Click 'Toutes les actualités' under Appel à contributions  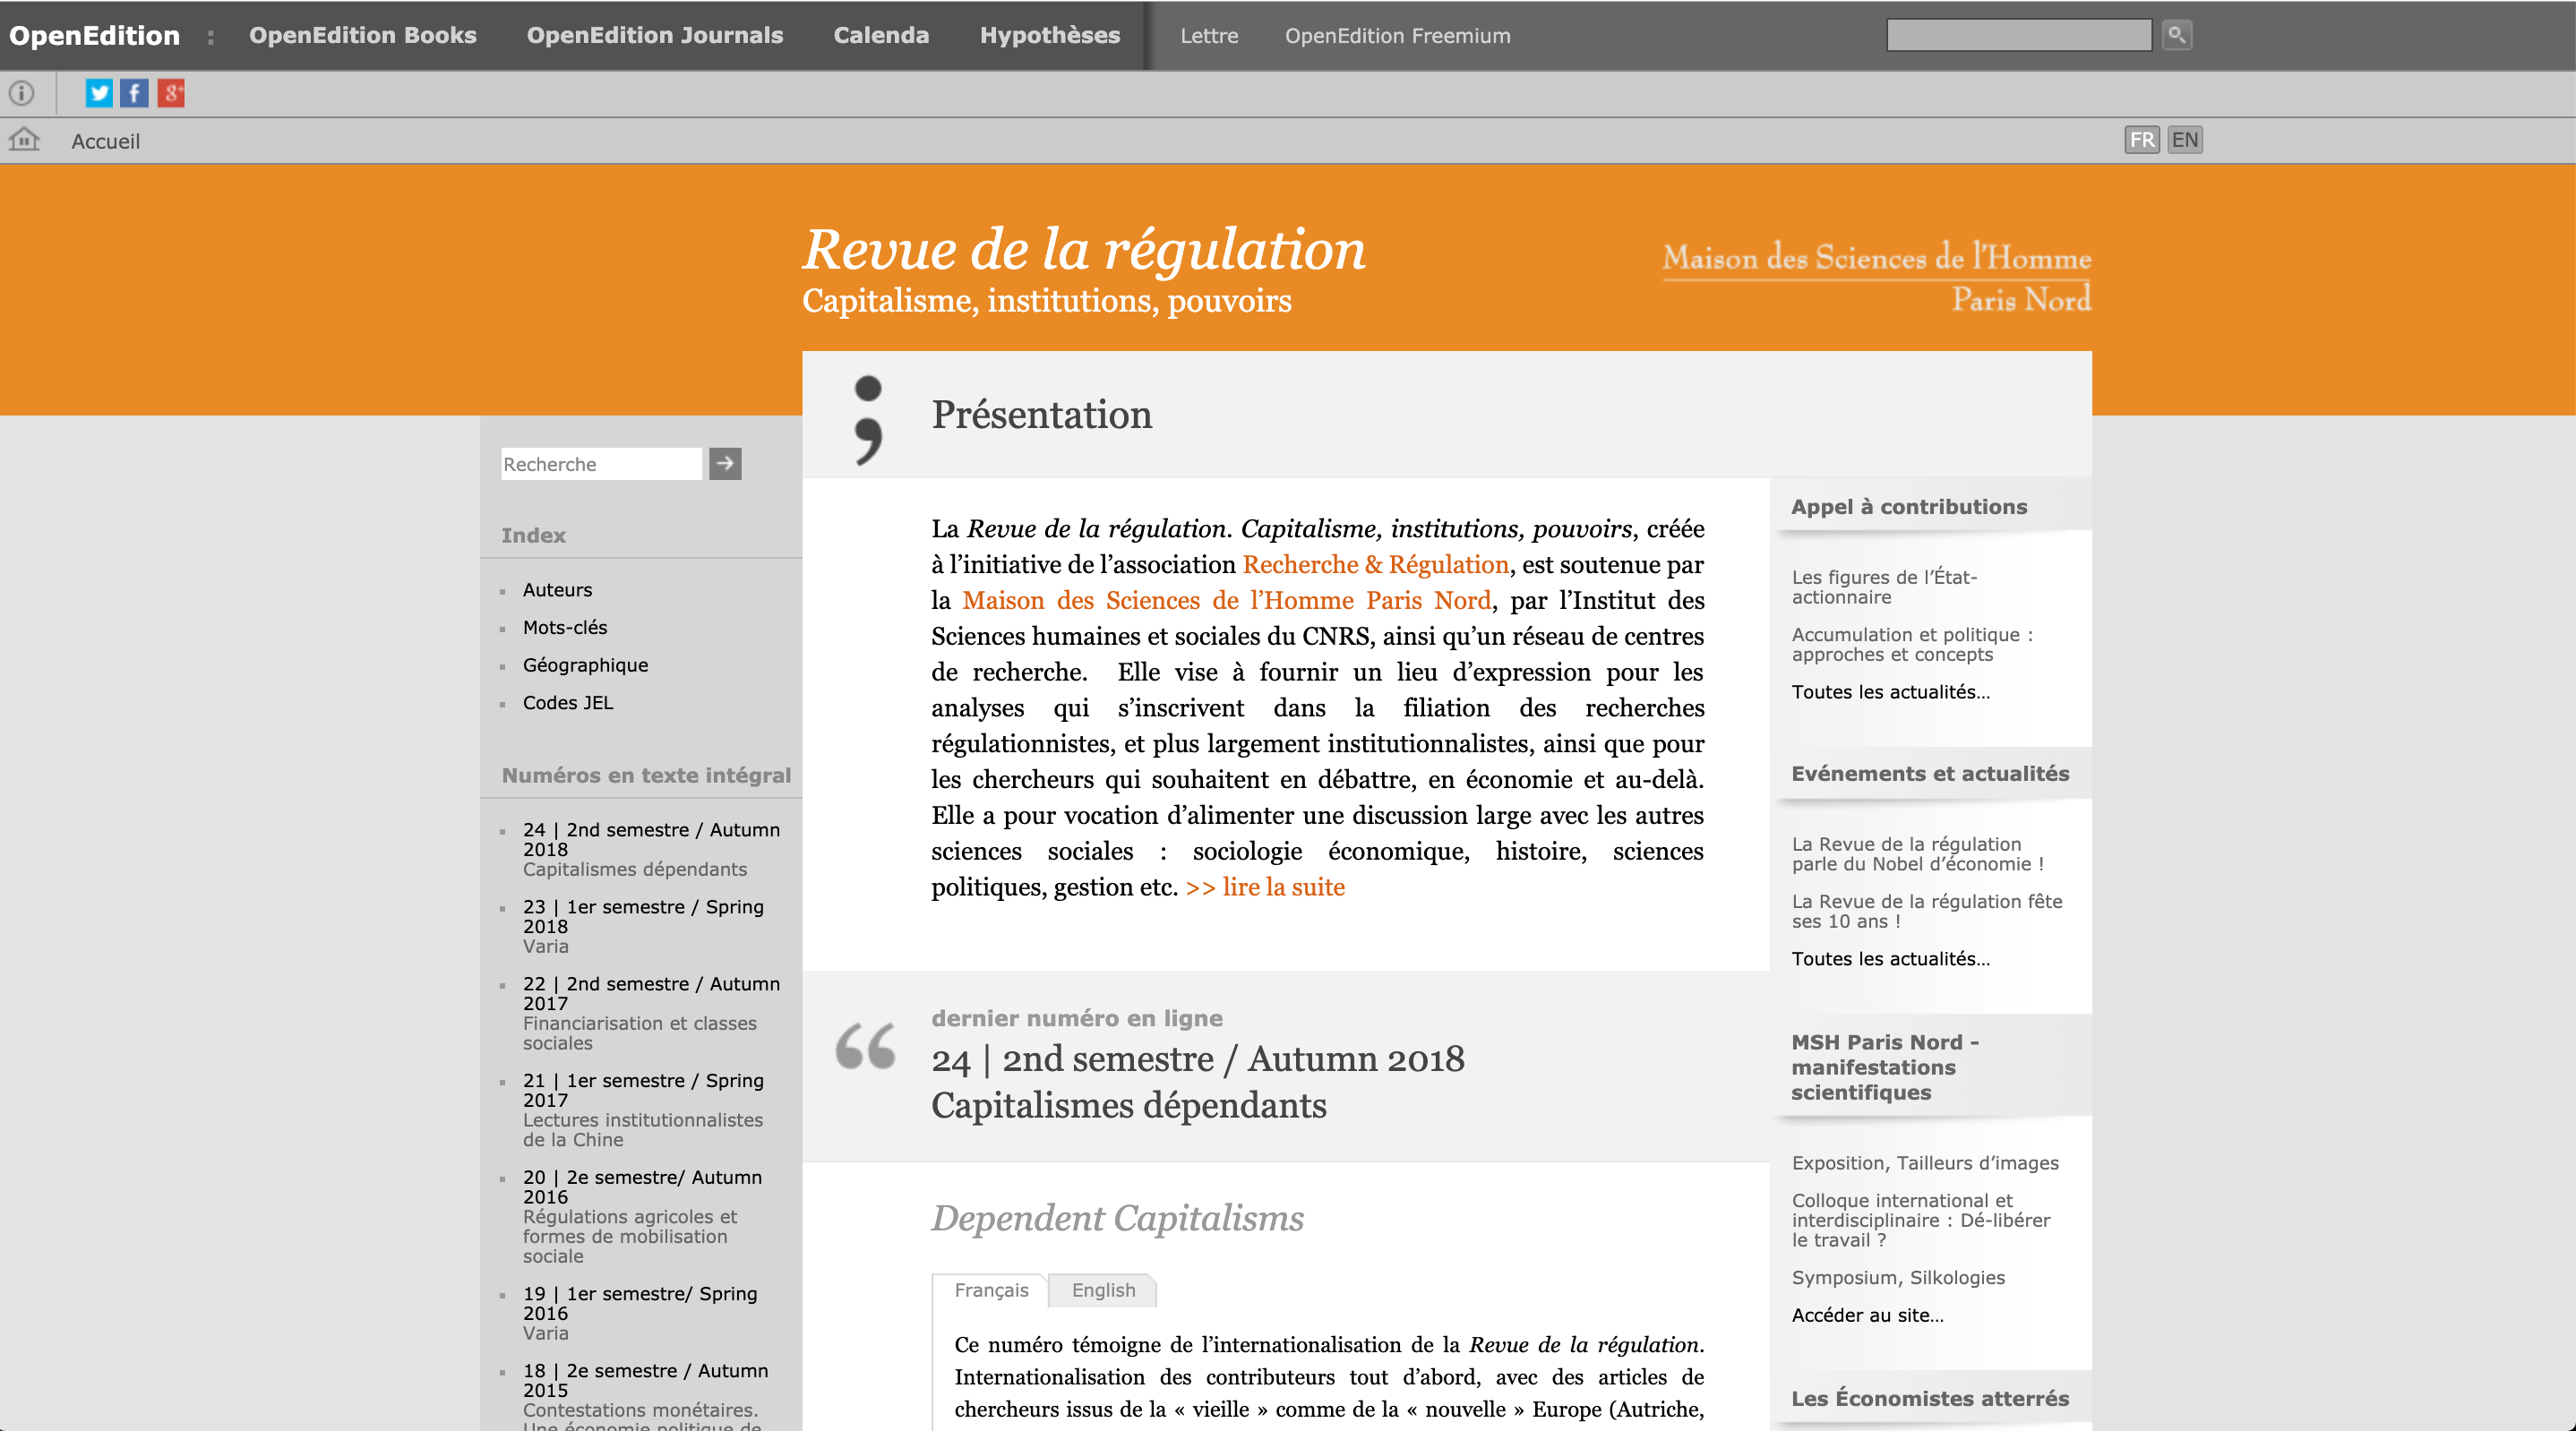(x=1890, y=692)
